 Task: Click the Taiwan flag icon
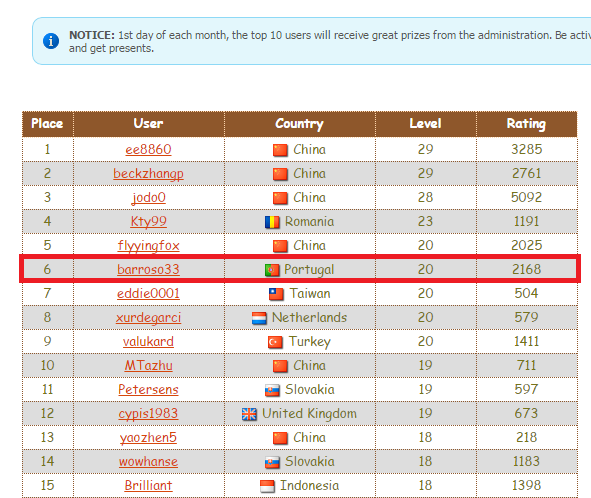tap(276, 294)
